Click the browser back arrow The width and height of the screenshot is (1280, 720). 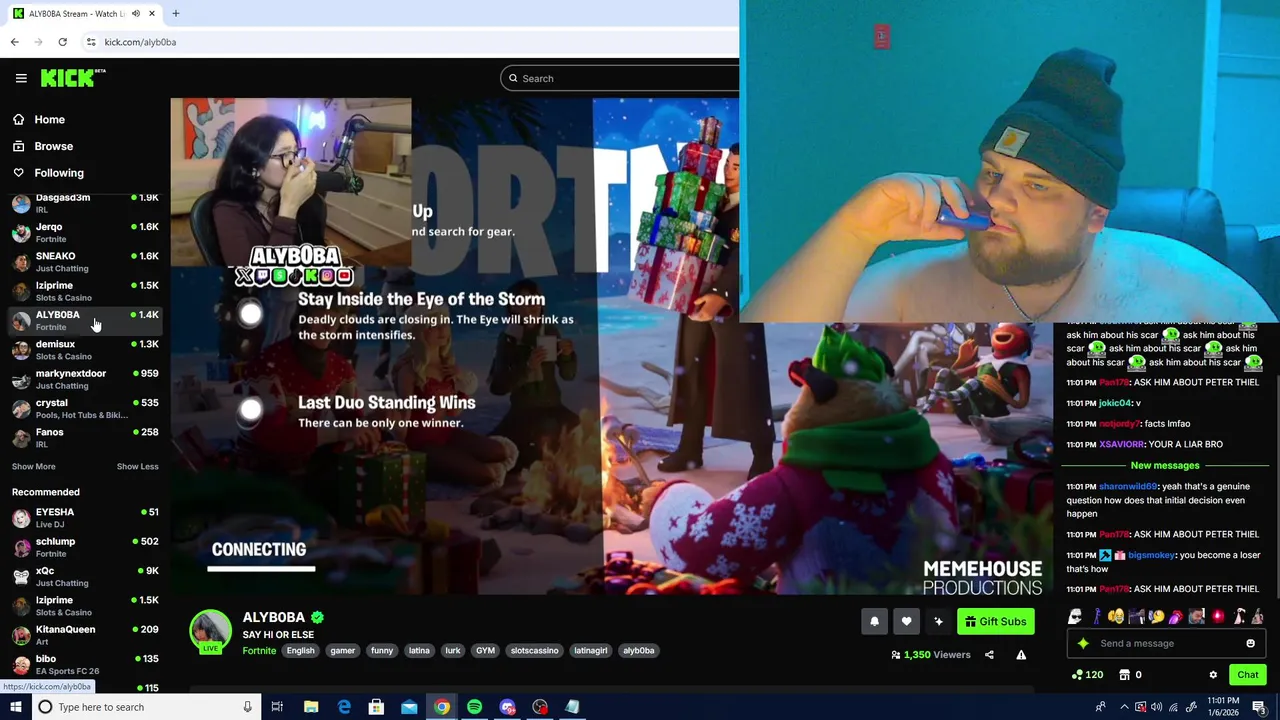tap(14, 42)
